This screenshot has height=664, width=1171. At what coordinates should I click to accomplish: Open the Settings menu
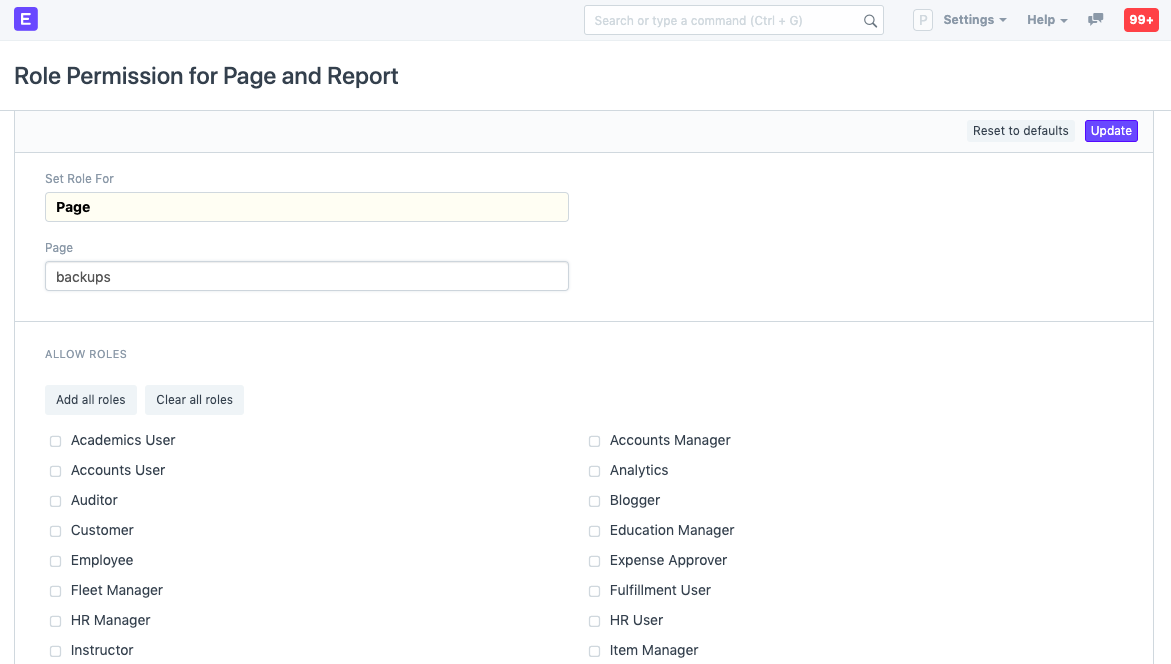[x=967, y=19]
